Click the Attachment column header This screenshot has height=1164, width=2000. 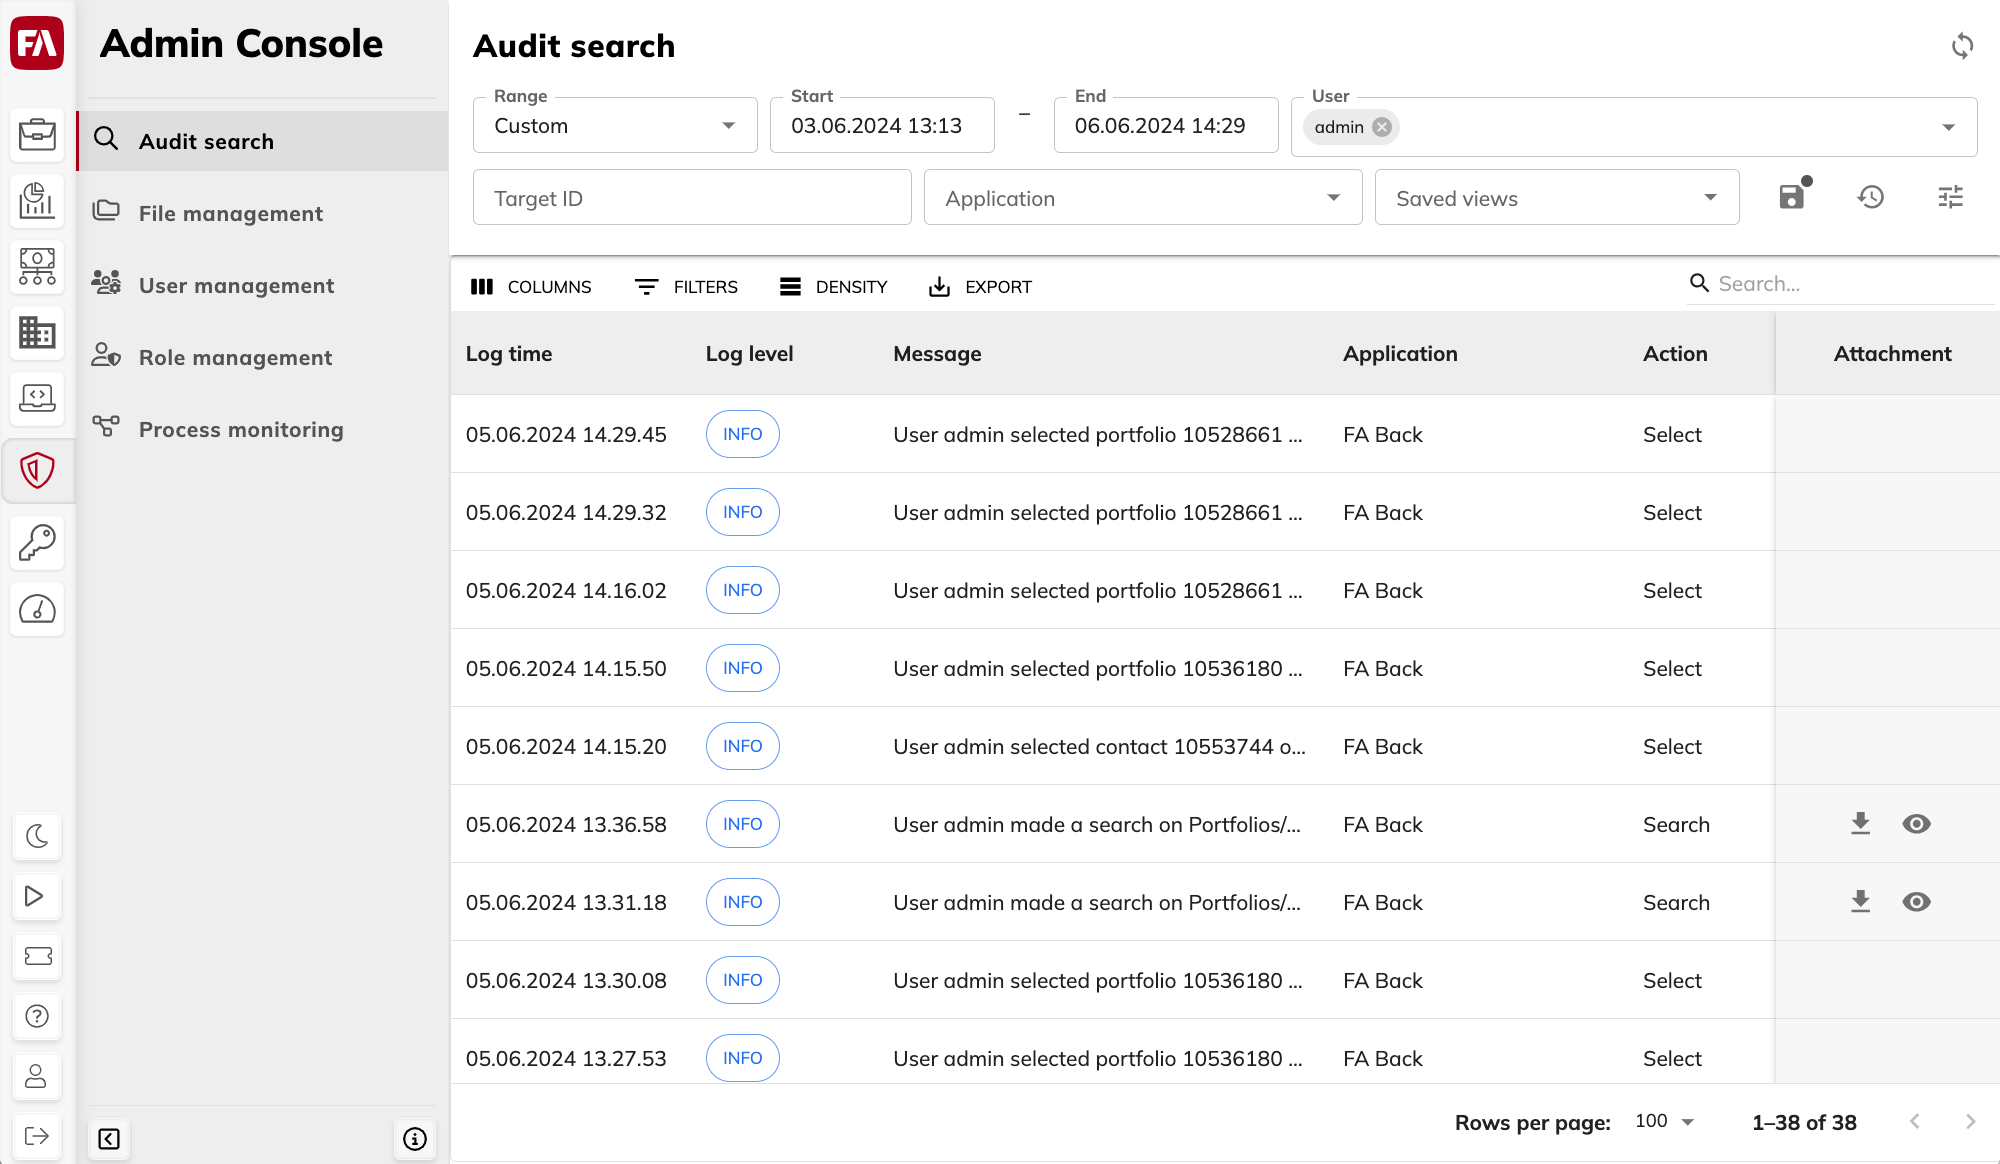point(1892,354)
